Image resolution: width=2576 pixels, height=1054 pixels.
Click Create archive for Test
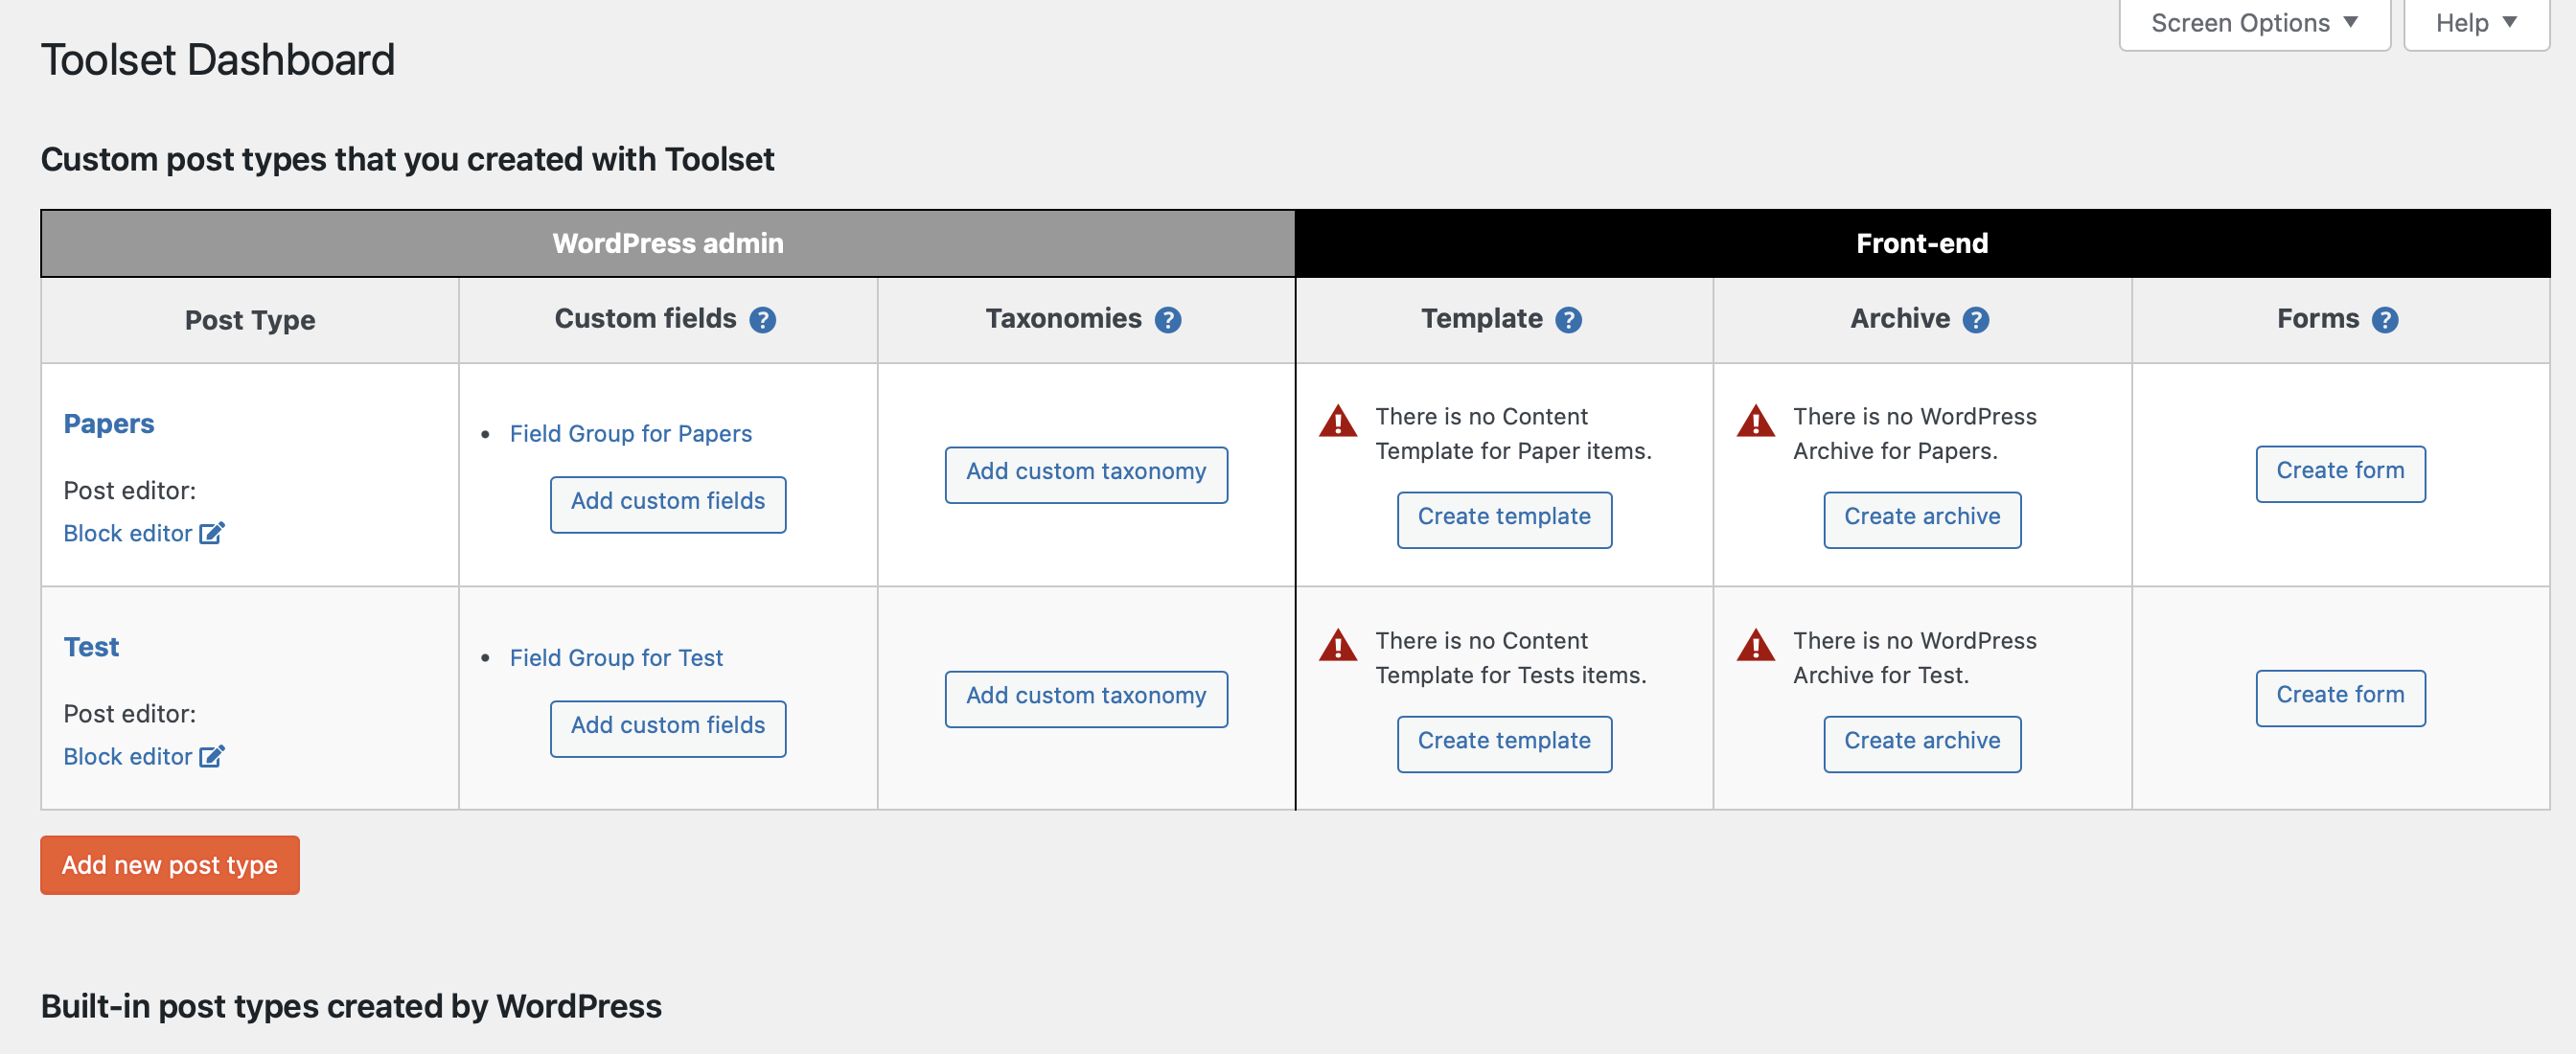pyautogui.click(x=1921, y=742)
